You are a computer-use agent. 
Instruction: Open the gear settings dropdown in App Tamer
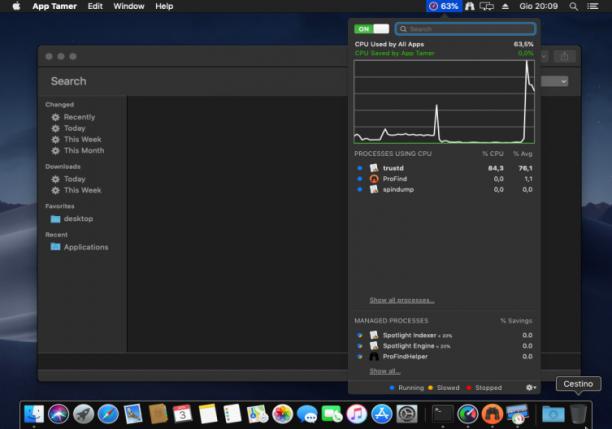coord(531,388)
